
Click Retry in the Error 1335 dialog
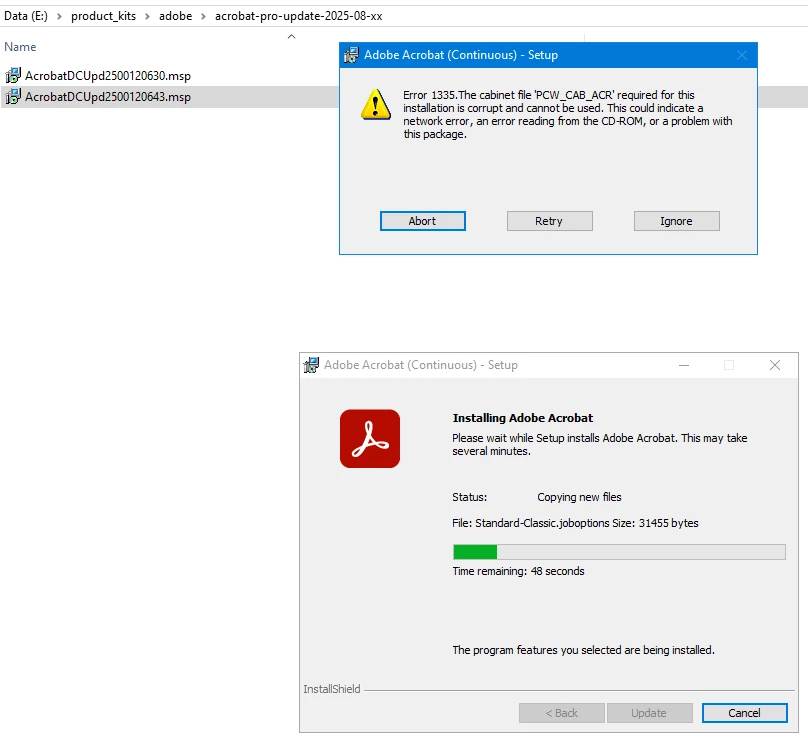(549, 221)
